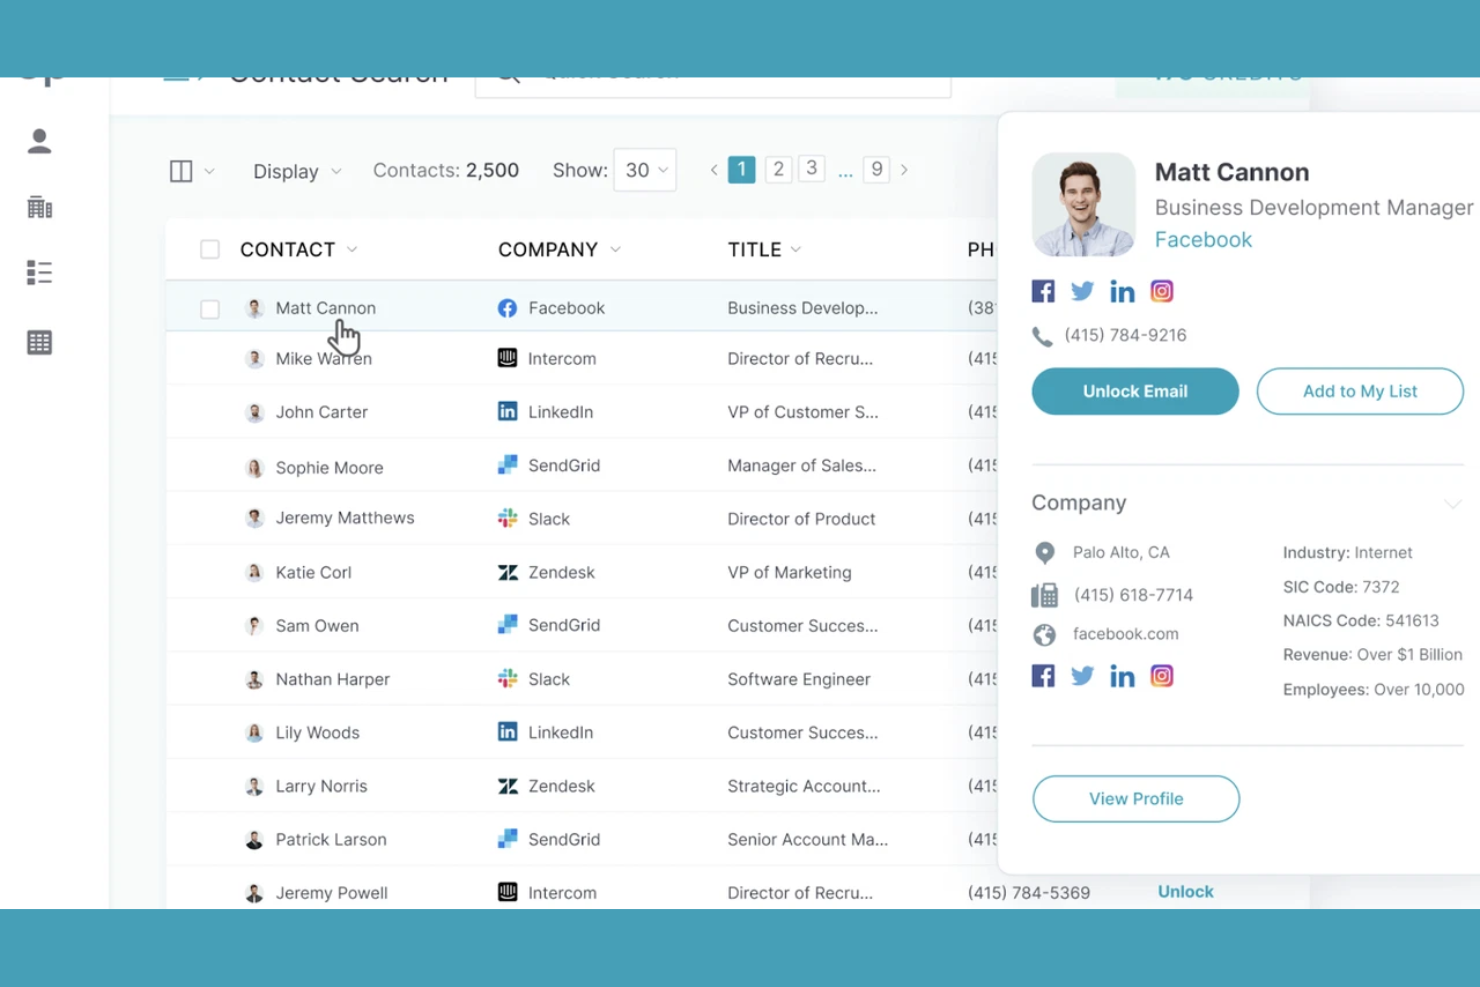Click the Unlock Email button
Screen dimensions: 1480x987
pyautogui.click(x=1135, y=391)
